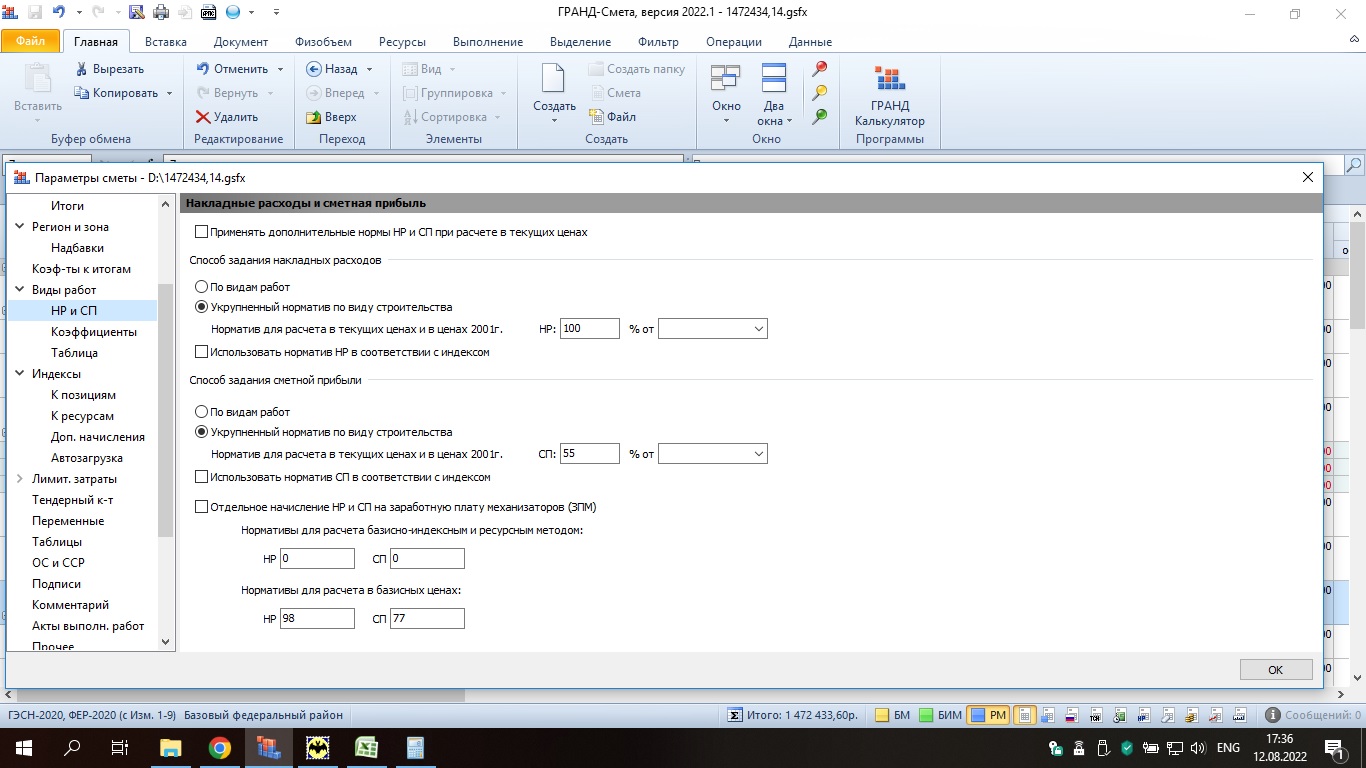The image size is (1366, 768).
Task: Select 'По видам работ' for накладных расходов
Action: coord(202,287)
